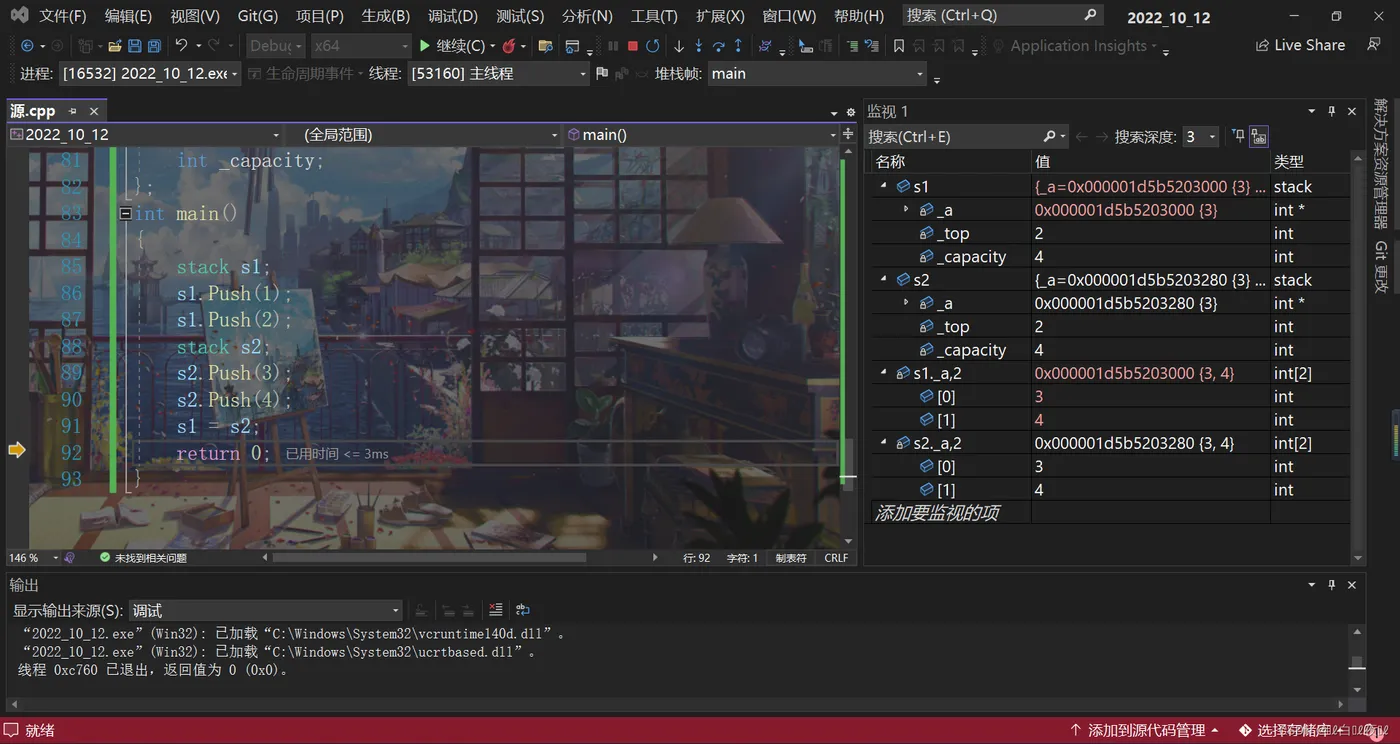Image resolution: width=1400 pixels, height=744 pixels.
Task: Click the code cleanup brush icon
Action: (70, 558)
